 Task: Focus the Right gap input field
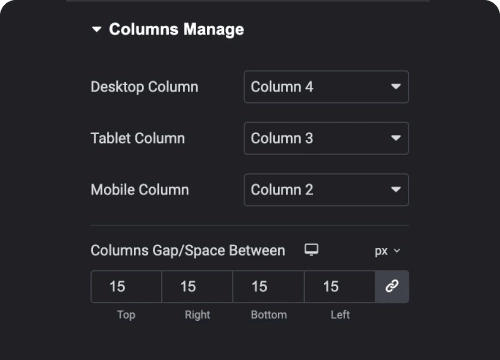point(197,286)
